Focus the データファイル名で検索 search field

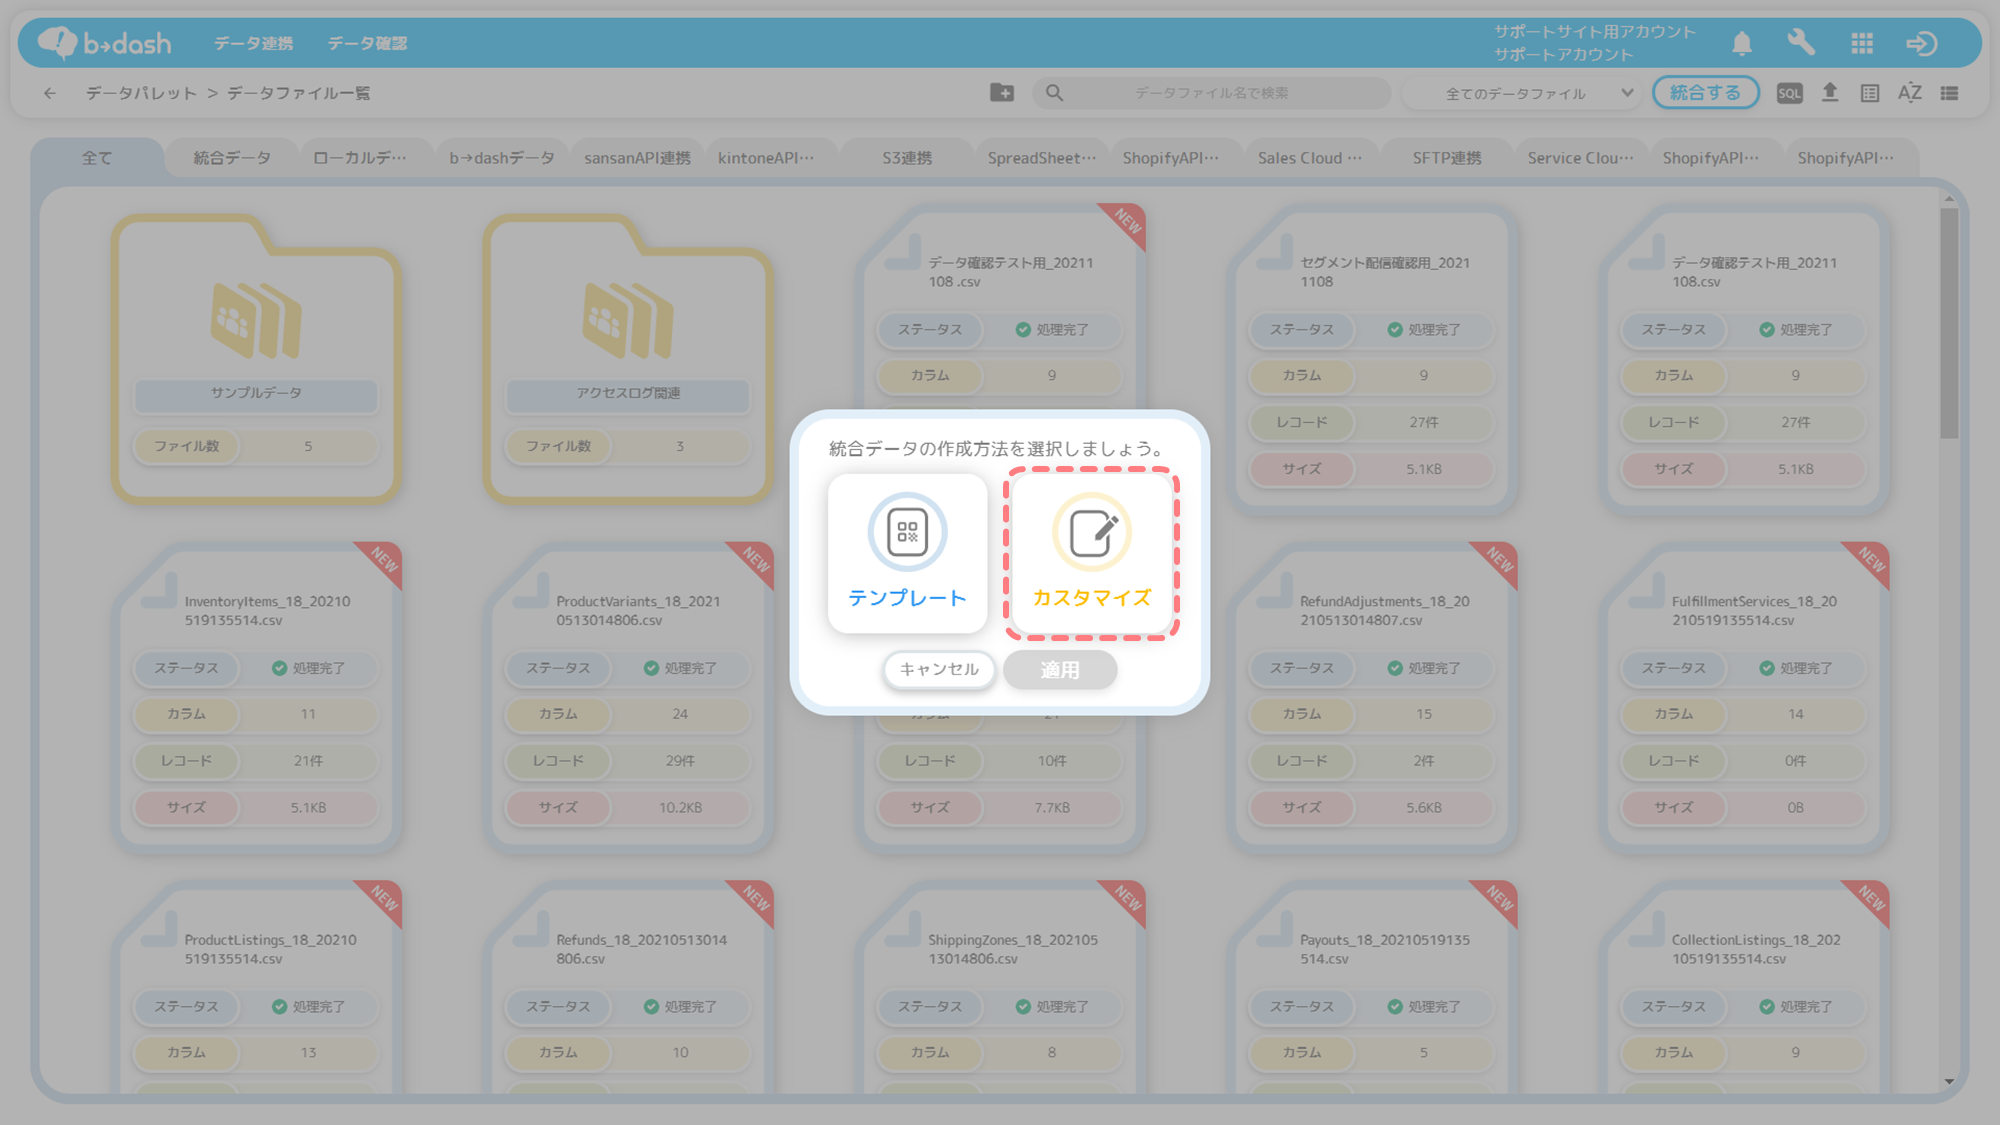click(x=1211, y=92)
